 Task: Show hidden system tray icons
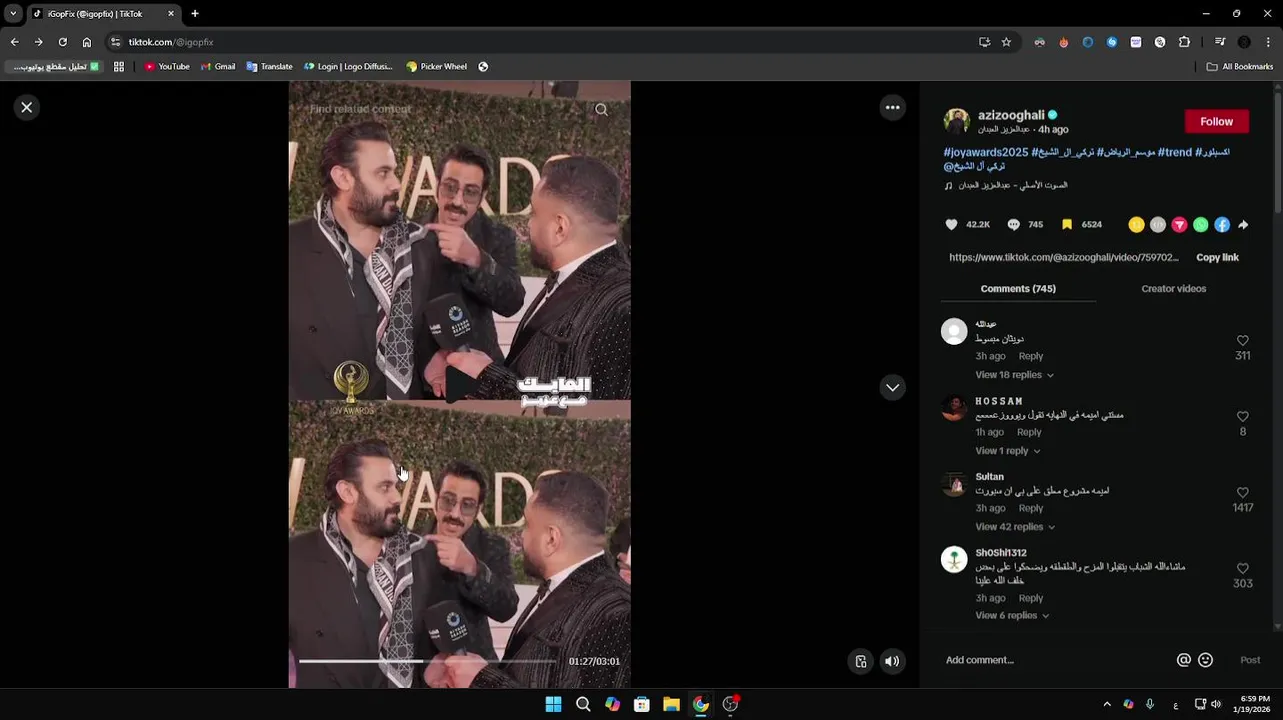pyautogui.click(x=1106, y=704)
